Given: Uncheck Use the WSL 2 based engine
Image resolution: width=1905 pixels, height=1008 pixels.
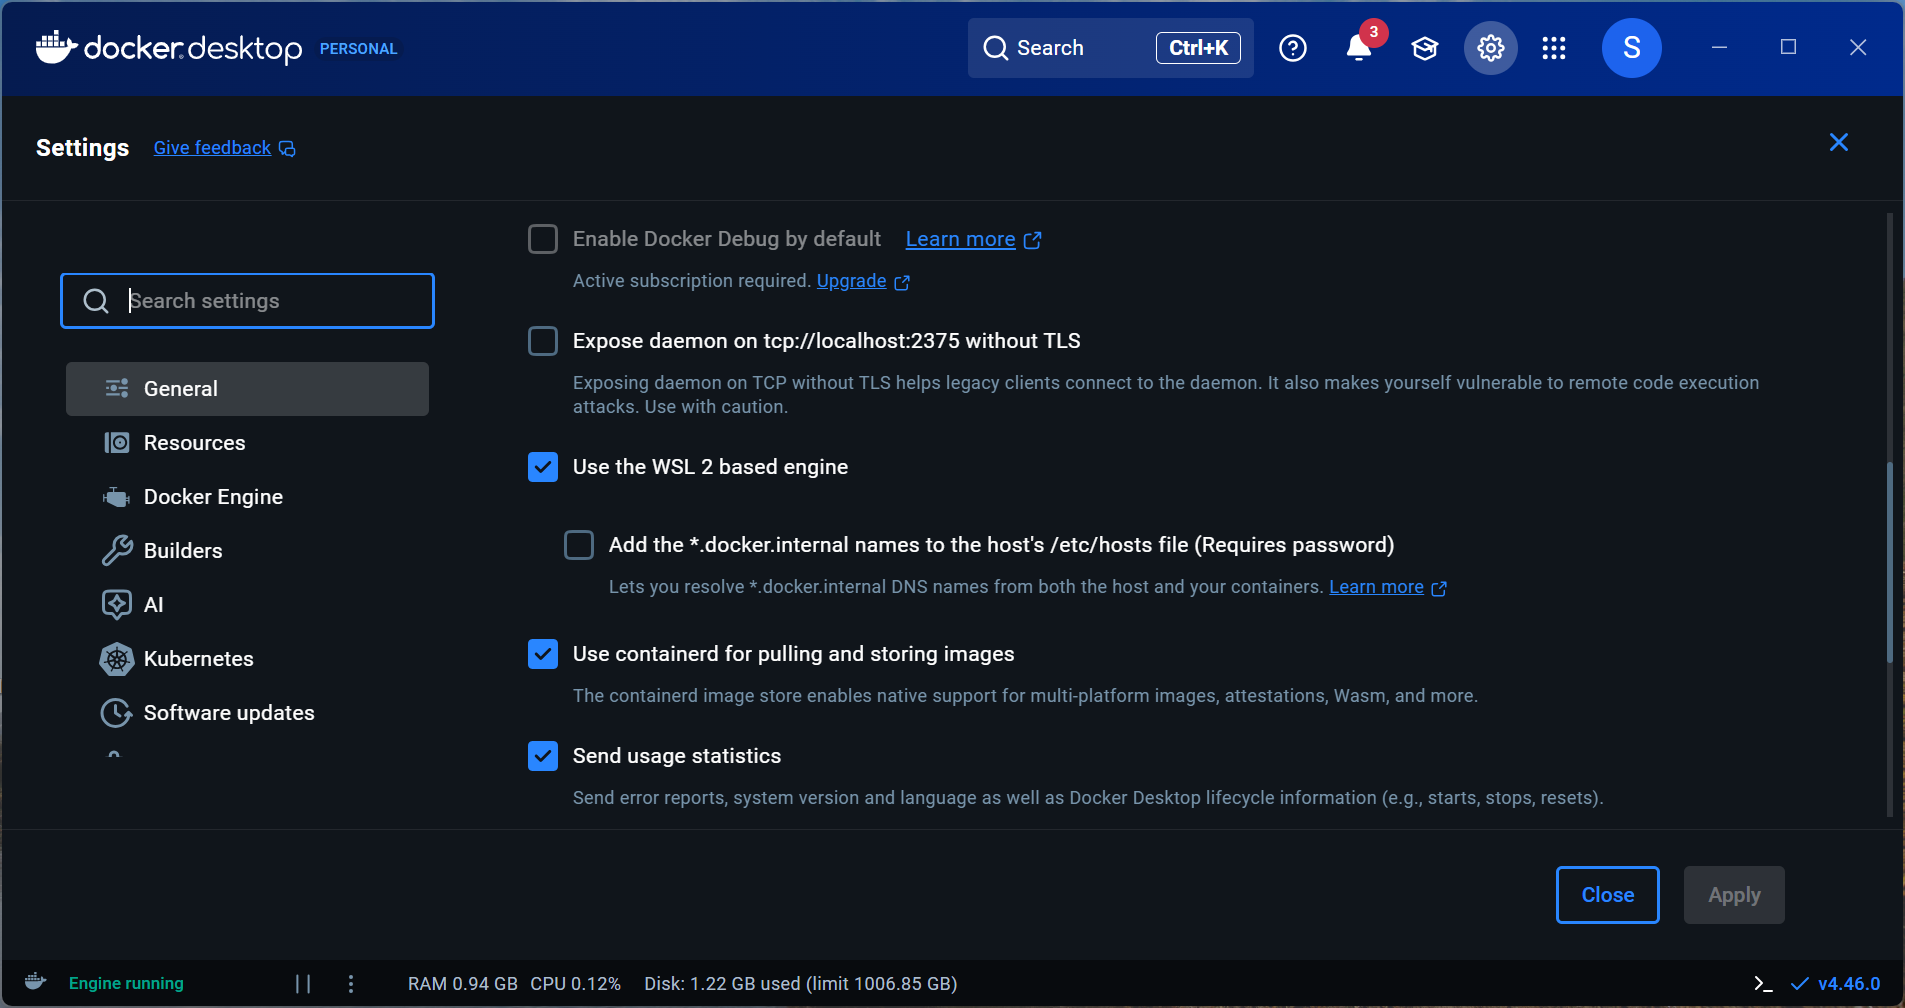Looking at the screenshot, I should (x=543, y=467).
